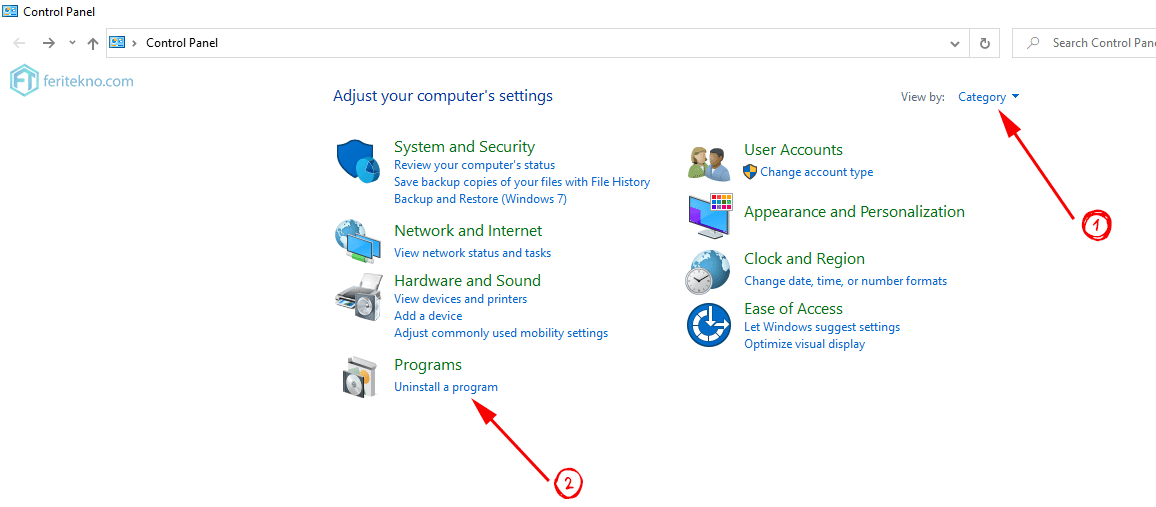This screenshot has width=1156, height=507.
Task: Open the Appearance and Personalization monitor icon
Action: (x=711, y=216)
